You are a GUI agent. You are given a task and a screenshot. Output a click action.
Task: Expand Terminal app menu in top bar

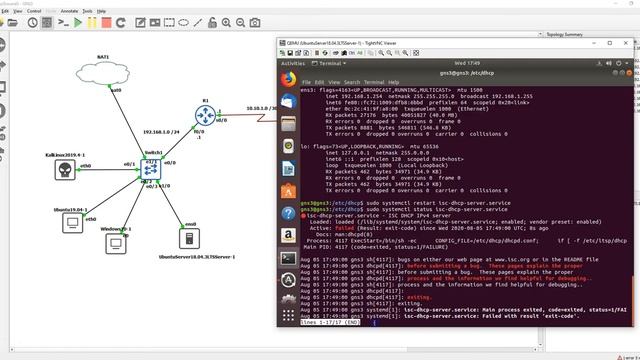click(x=329, y=64)
